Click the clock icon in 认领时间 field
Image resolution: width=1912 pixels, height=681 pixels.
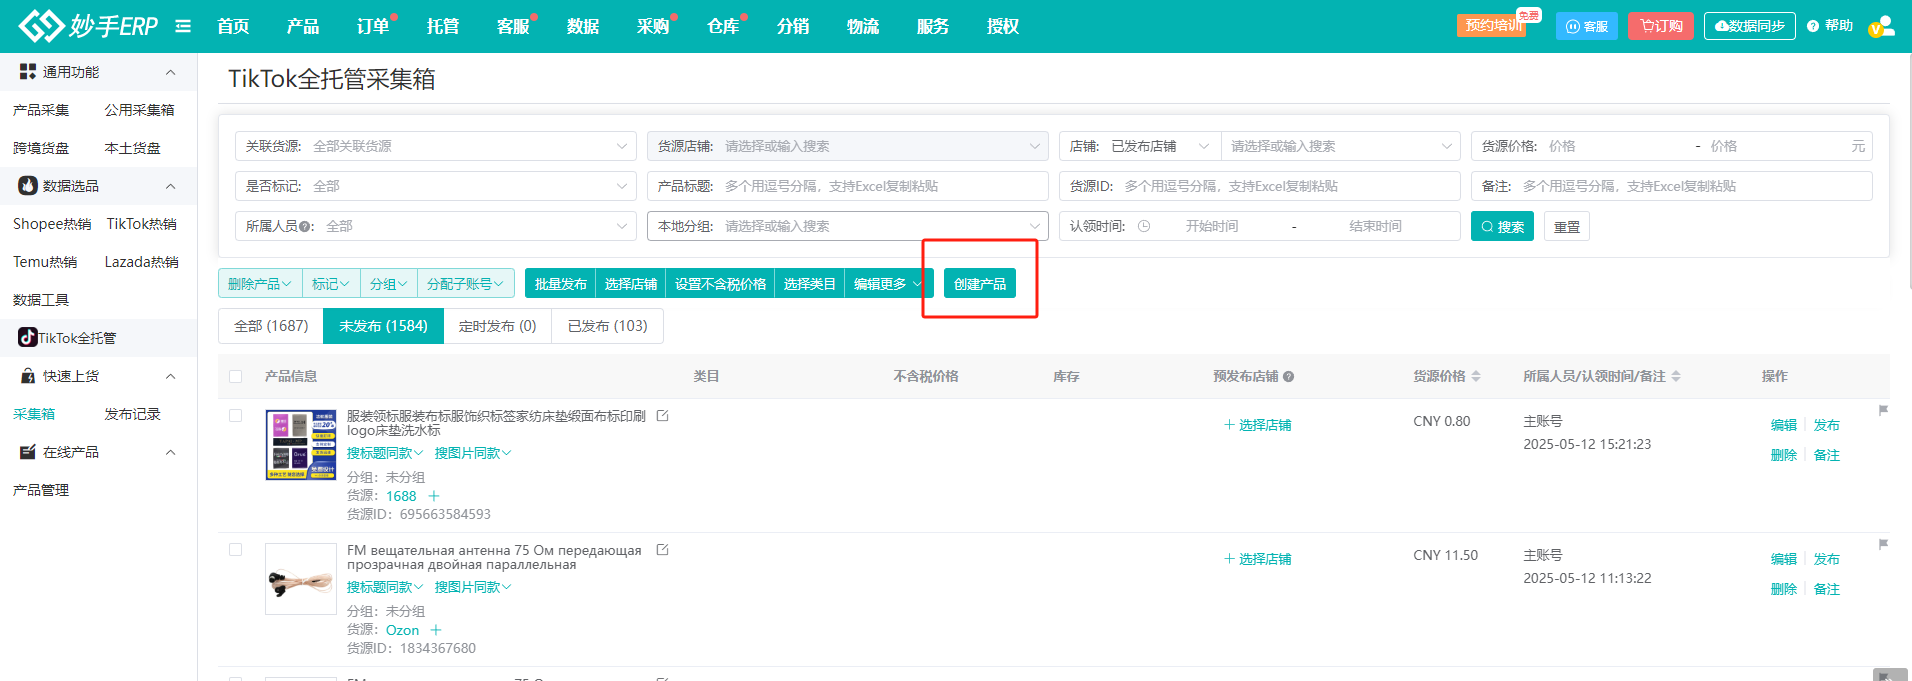pos(1144,226)
